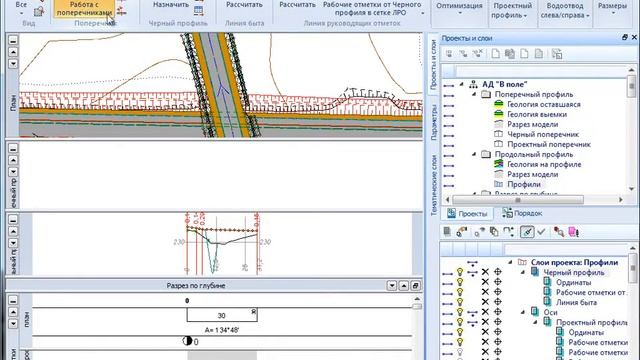Click the tree icon with X in Проекты и слои toolbar
Image resolution: width=640 pixels, height=360 pixels.
pos(478,54)
